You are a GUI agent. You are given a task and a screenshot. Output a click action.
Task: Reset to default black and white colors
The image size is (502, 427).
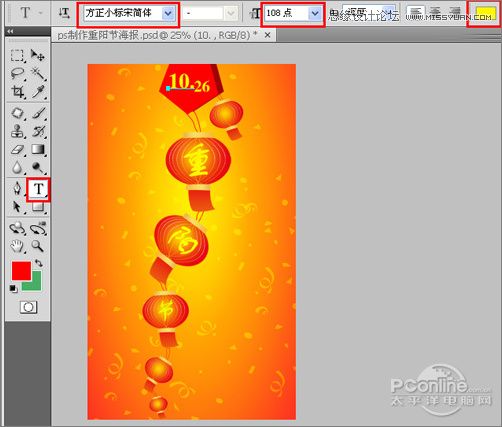tap(13, 289)
